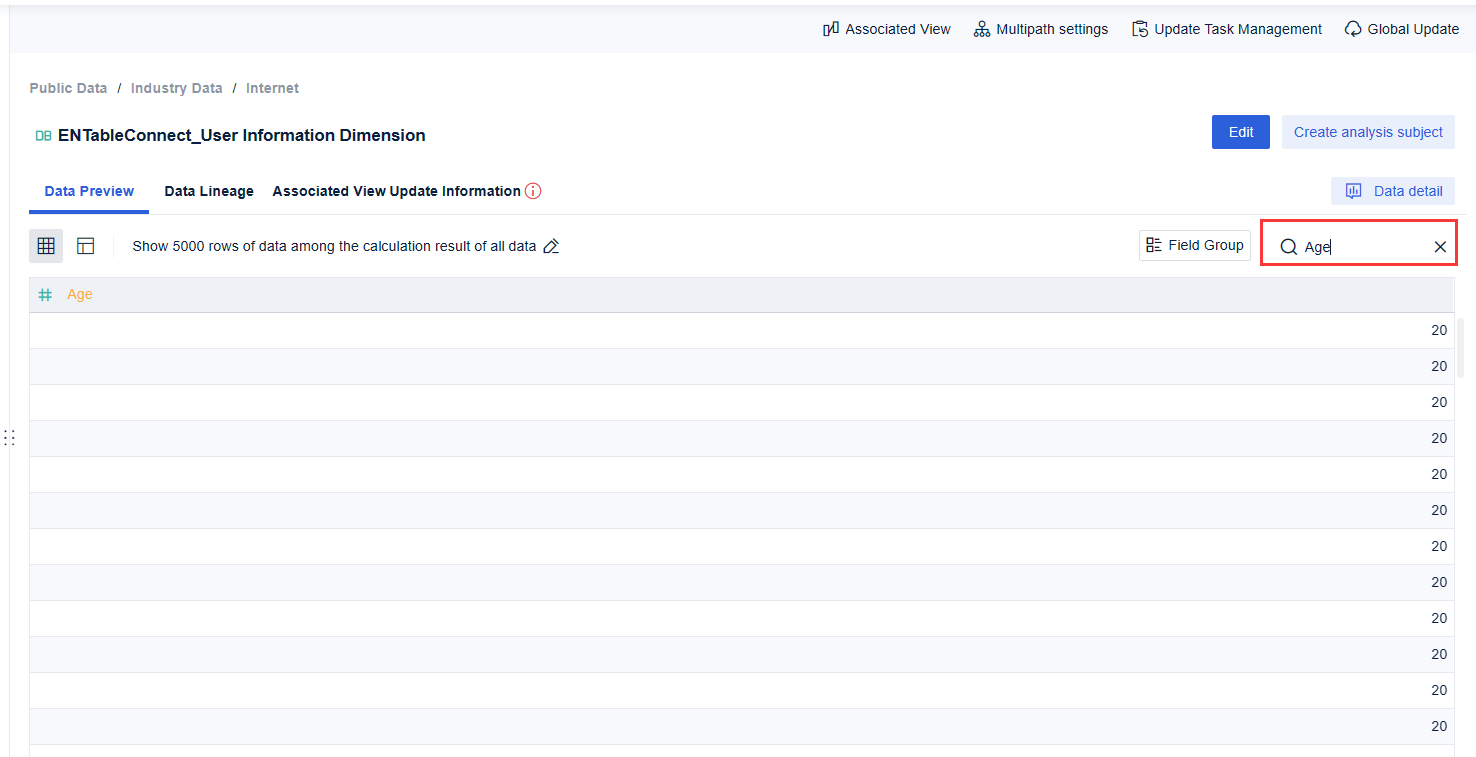This screenshot has height=757, width=1476.
Task: Clear the Age search text
Action: (1440, 247)
